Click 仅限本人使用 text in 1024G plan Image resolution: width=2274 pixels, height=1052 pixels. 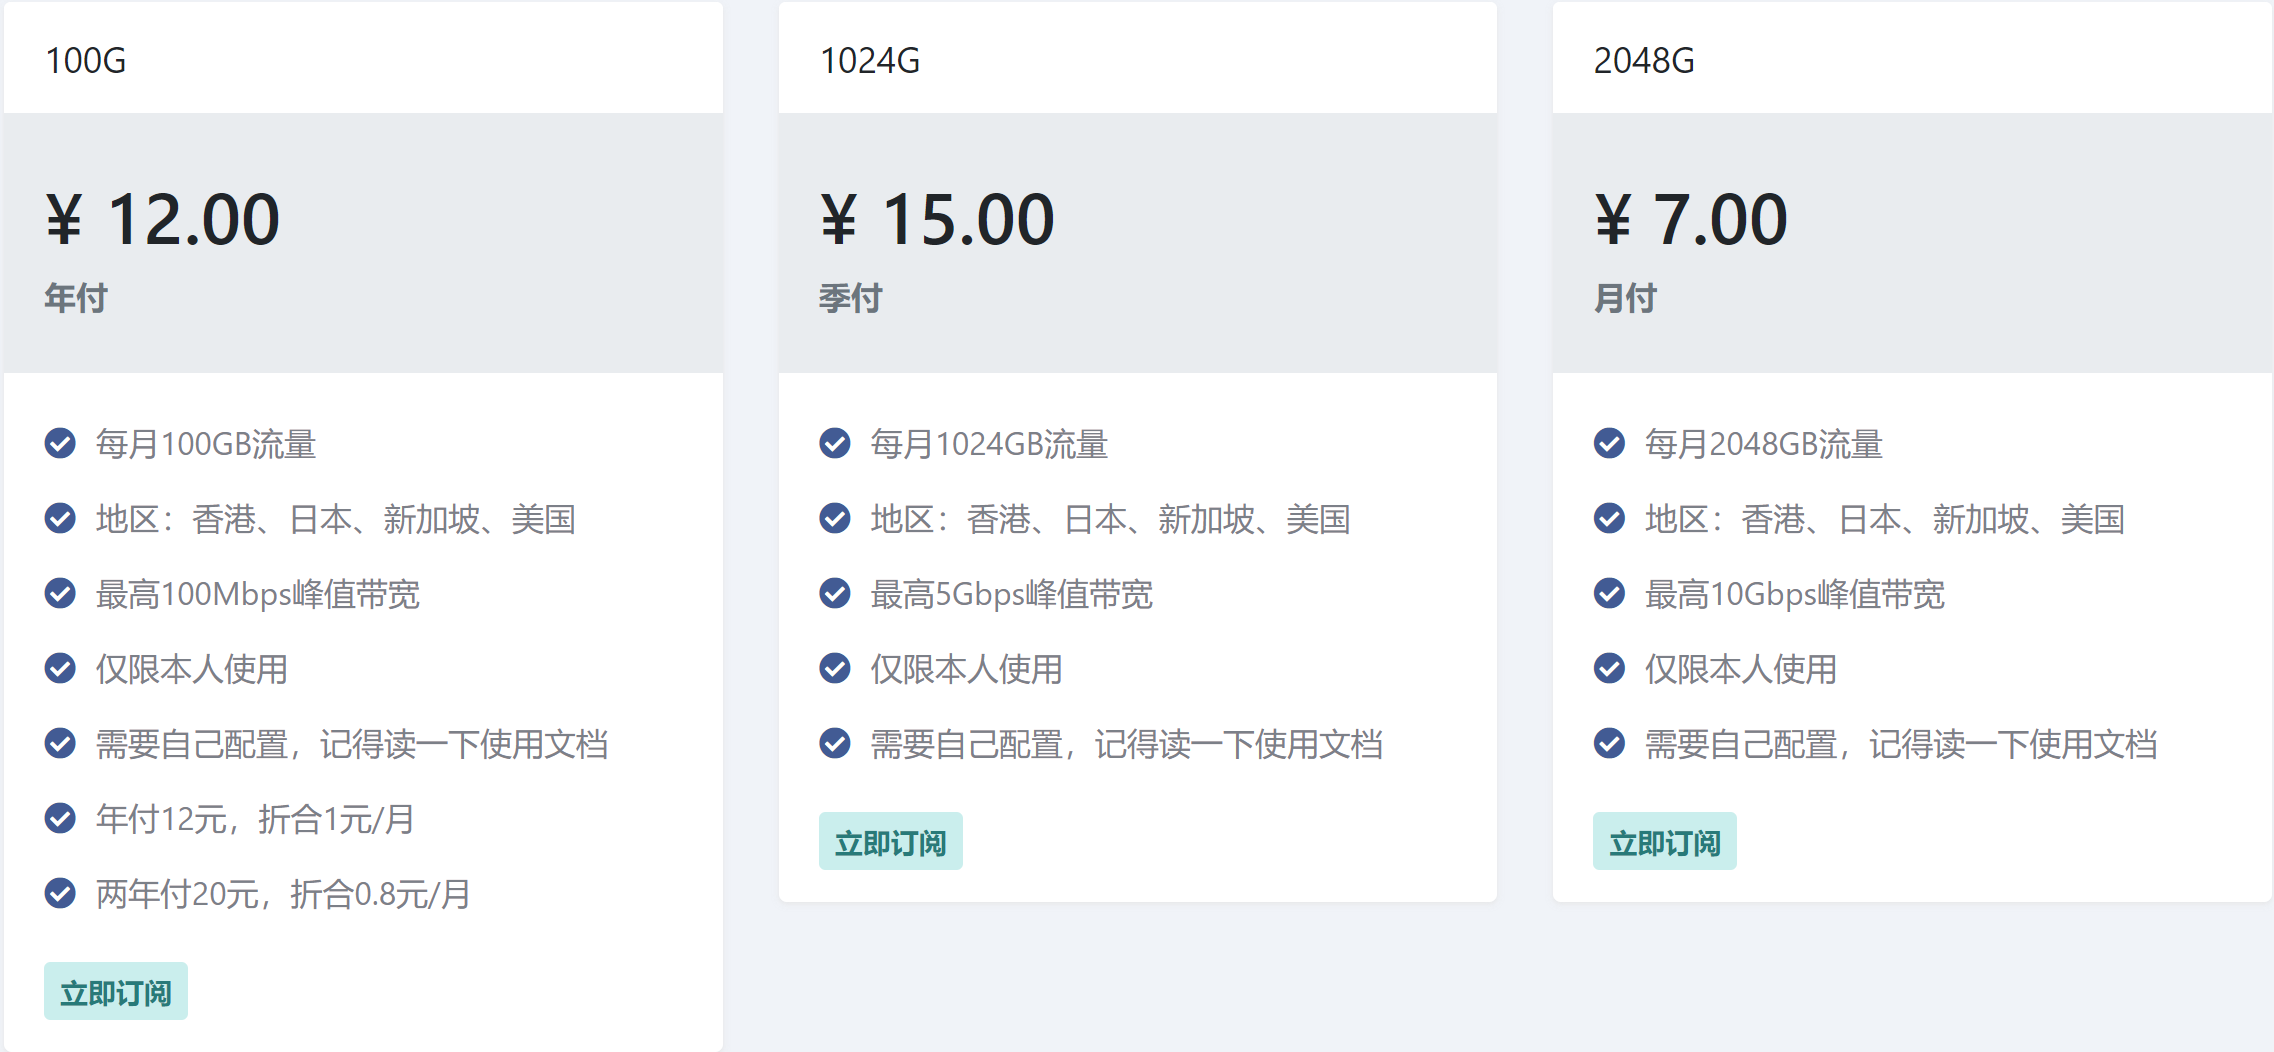click(x=966, y=669)
